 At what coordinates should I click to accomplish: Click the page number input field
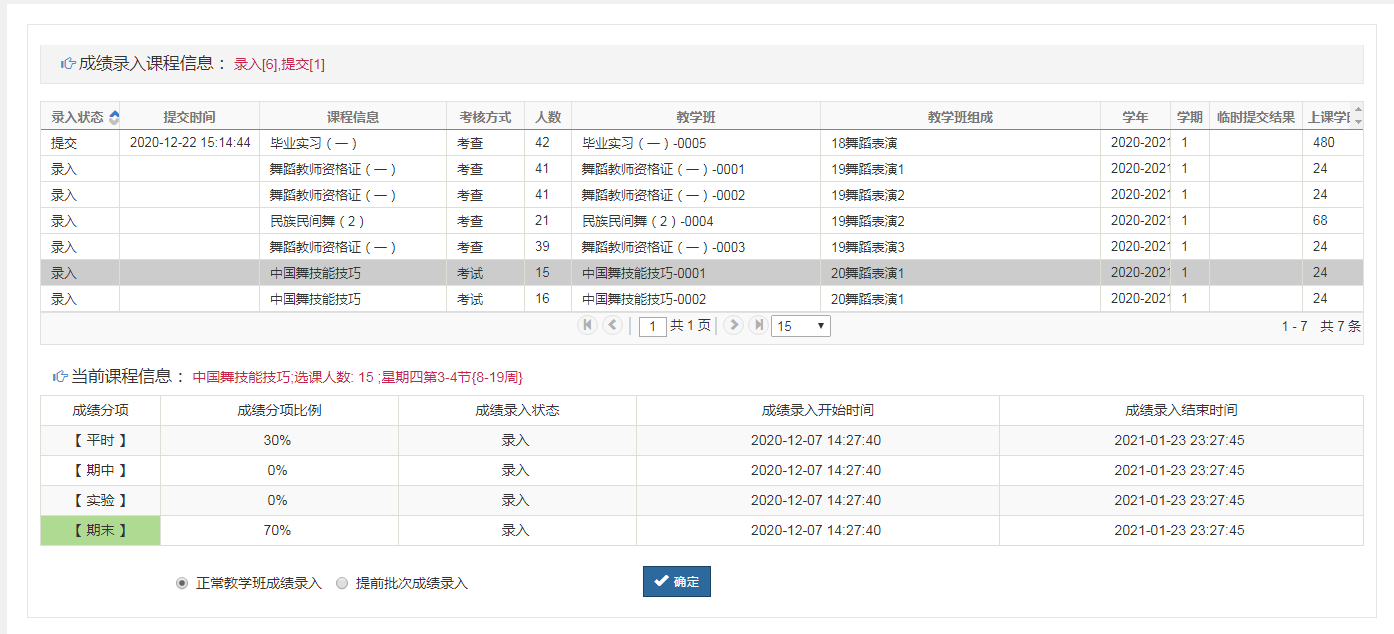[x=652, y=326]
